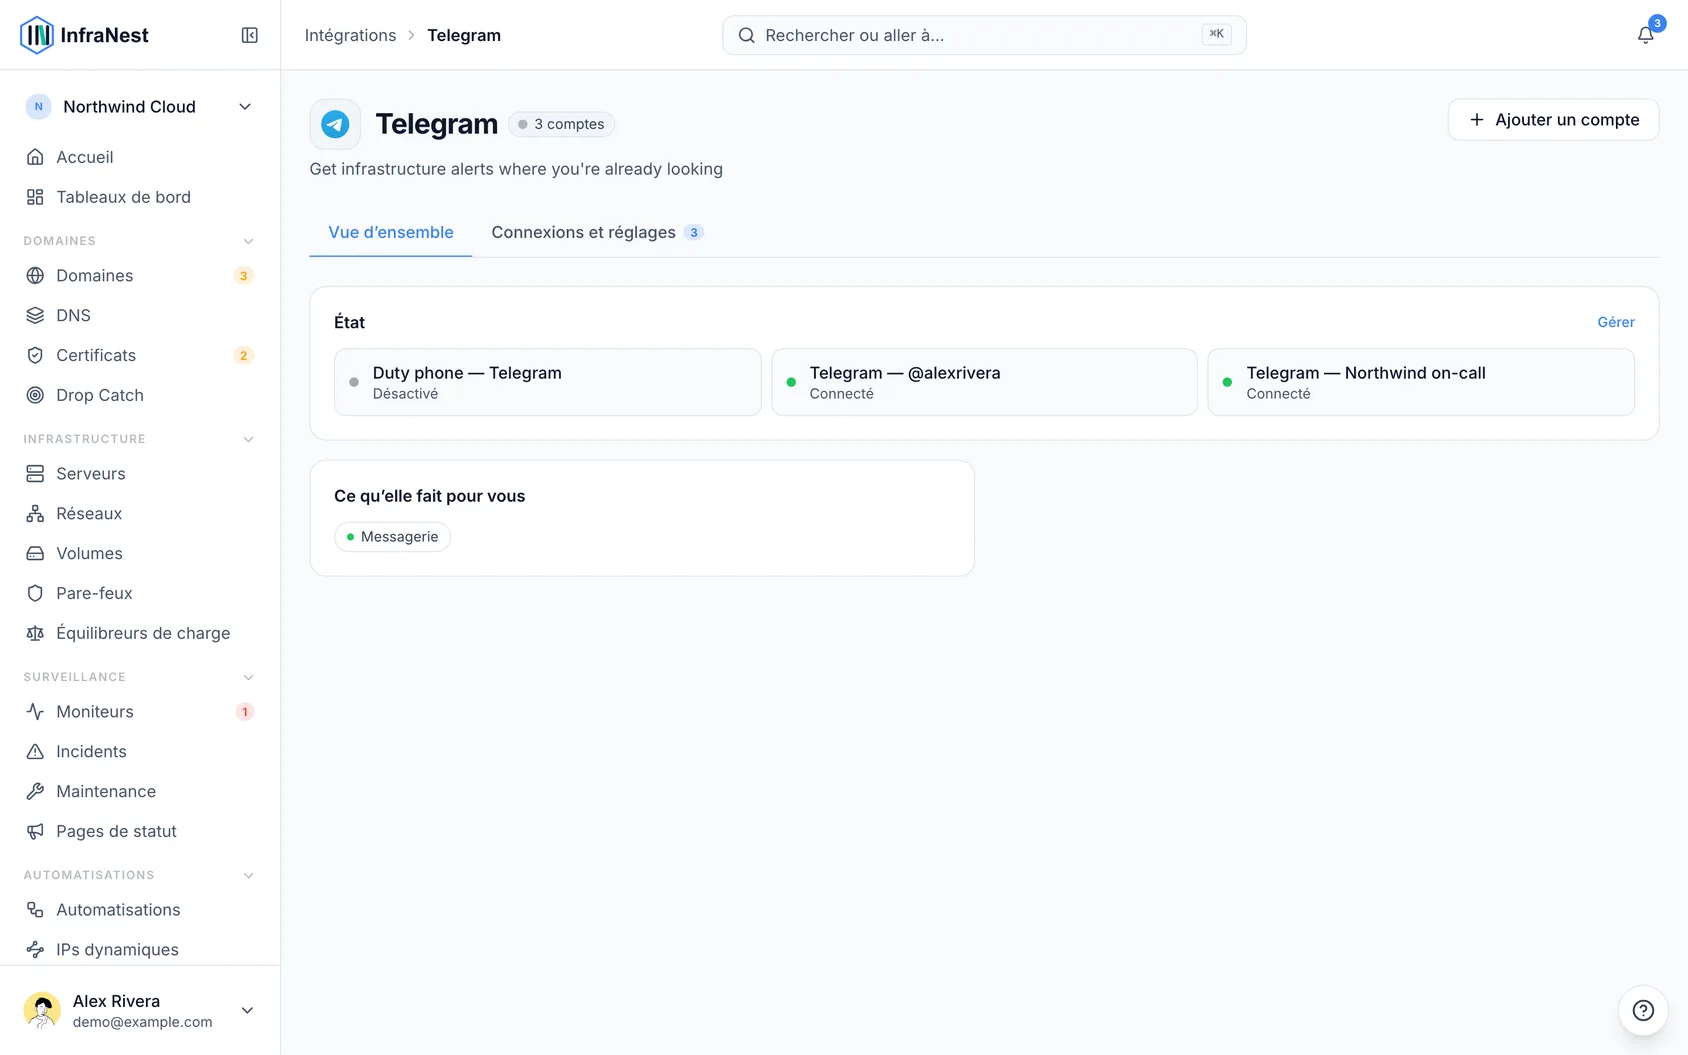Open Certificats shield icon
This screenshot has width=1688, height=1055.
[35, 355]
